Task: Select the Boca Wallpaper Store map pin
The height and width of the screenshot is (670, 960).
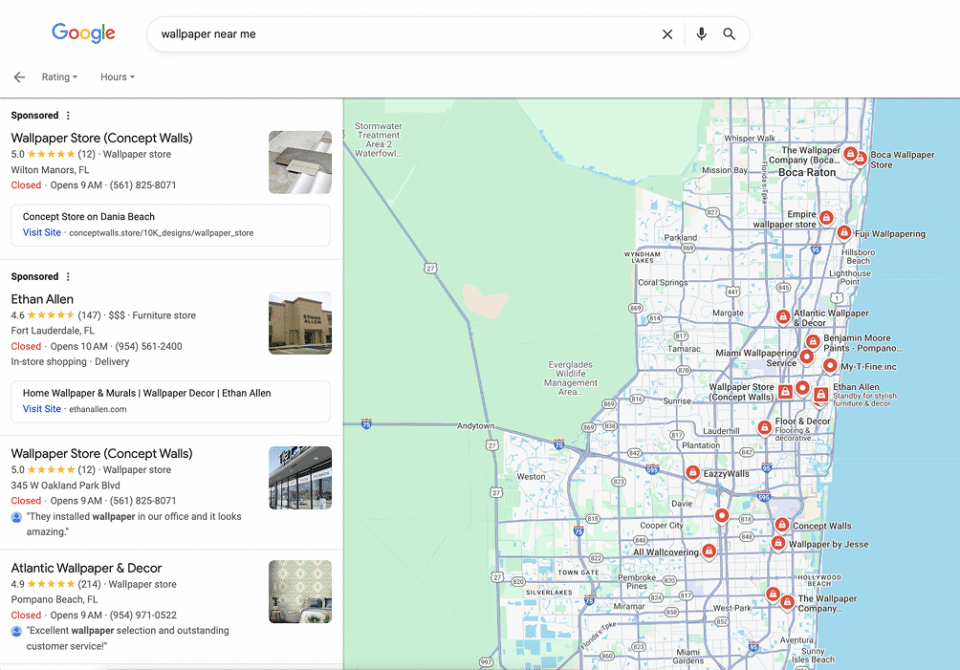Action: 860,158
